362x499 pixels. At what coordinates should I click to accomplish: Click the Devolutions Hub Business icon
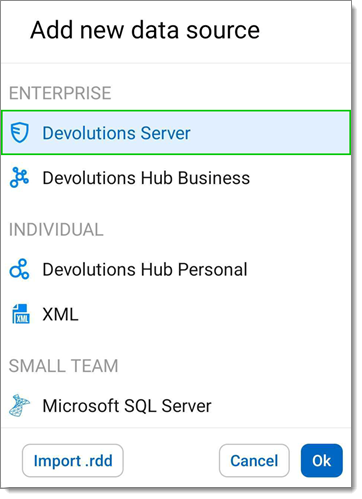[x=19, y=177]
